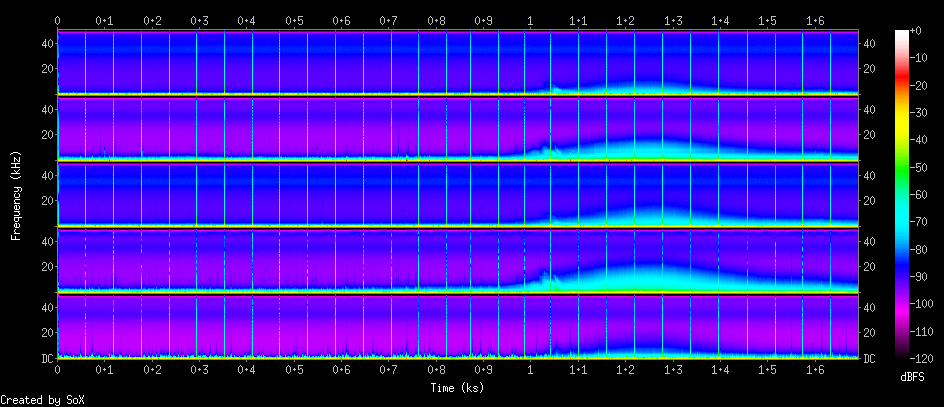This screenshot has height=407, width=944.
Task: Click the '-120' label on dBFS scale
Action: pyautogui.click(x=925, y=358)
